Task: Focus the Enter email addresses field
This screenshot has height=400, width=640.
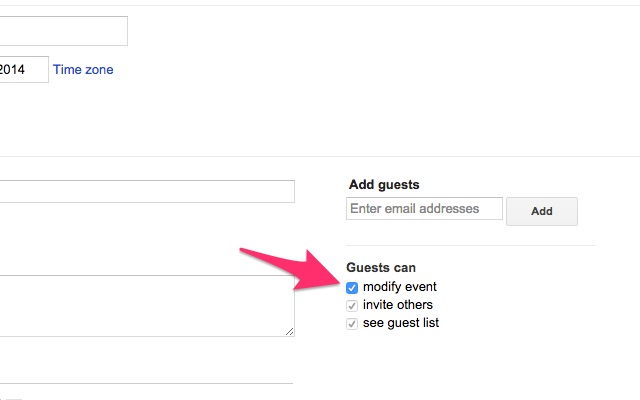Action: [x=423, y=209]
